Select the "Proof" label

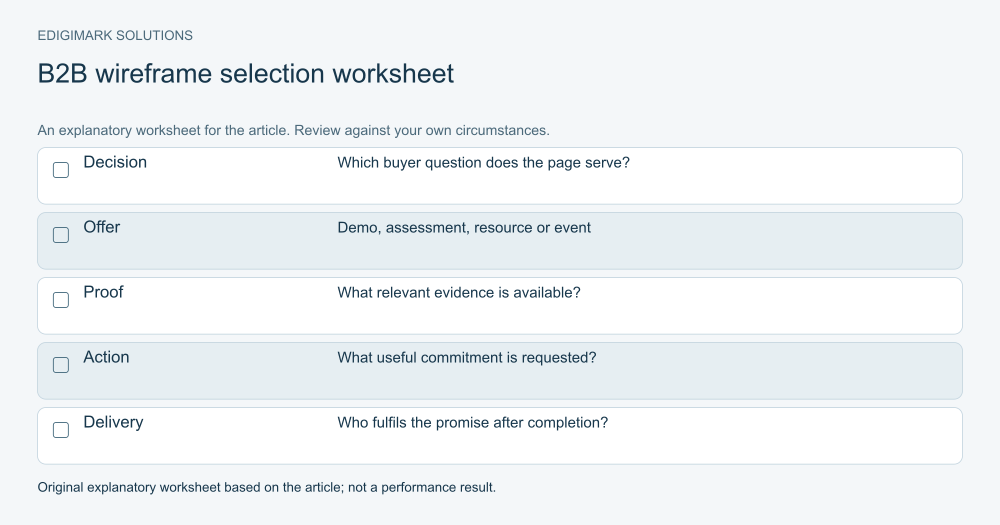pyautogui.click(x=103, y=292)
